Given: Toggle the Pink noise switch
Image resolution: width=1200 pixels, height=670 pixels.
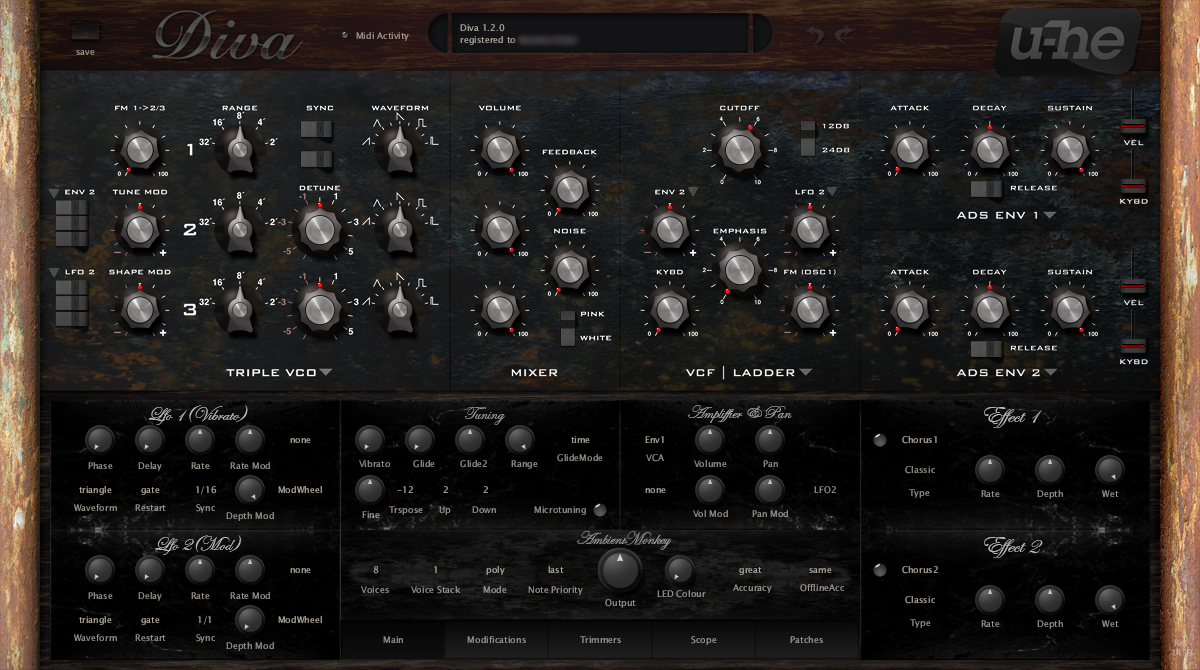Looking at the screenshot, I should click(568, 315).
